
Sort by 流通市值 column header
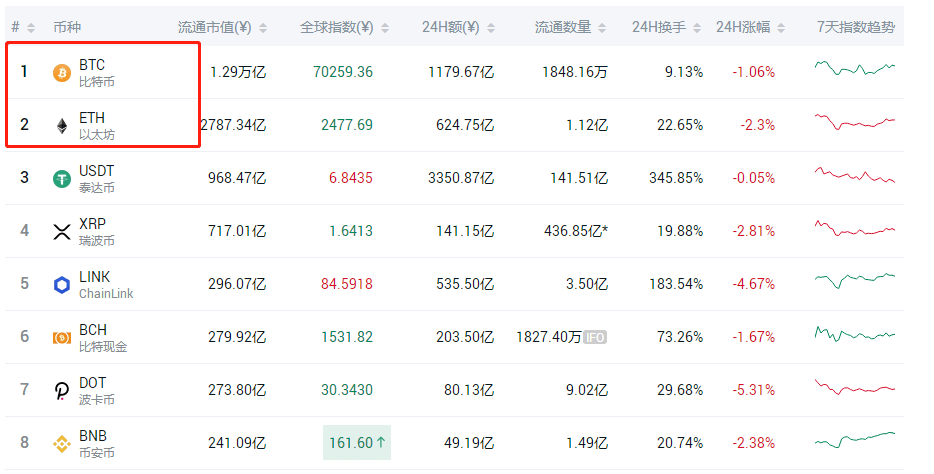222,27
